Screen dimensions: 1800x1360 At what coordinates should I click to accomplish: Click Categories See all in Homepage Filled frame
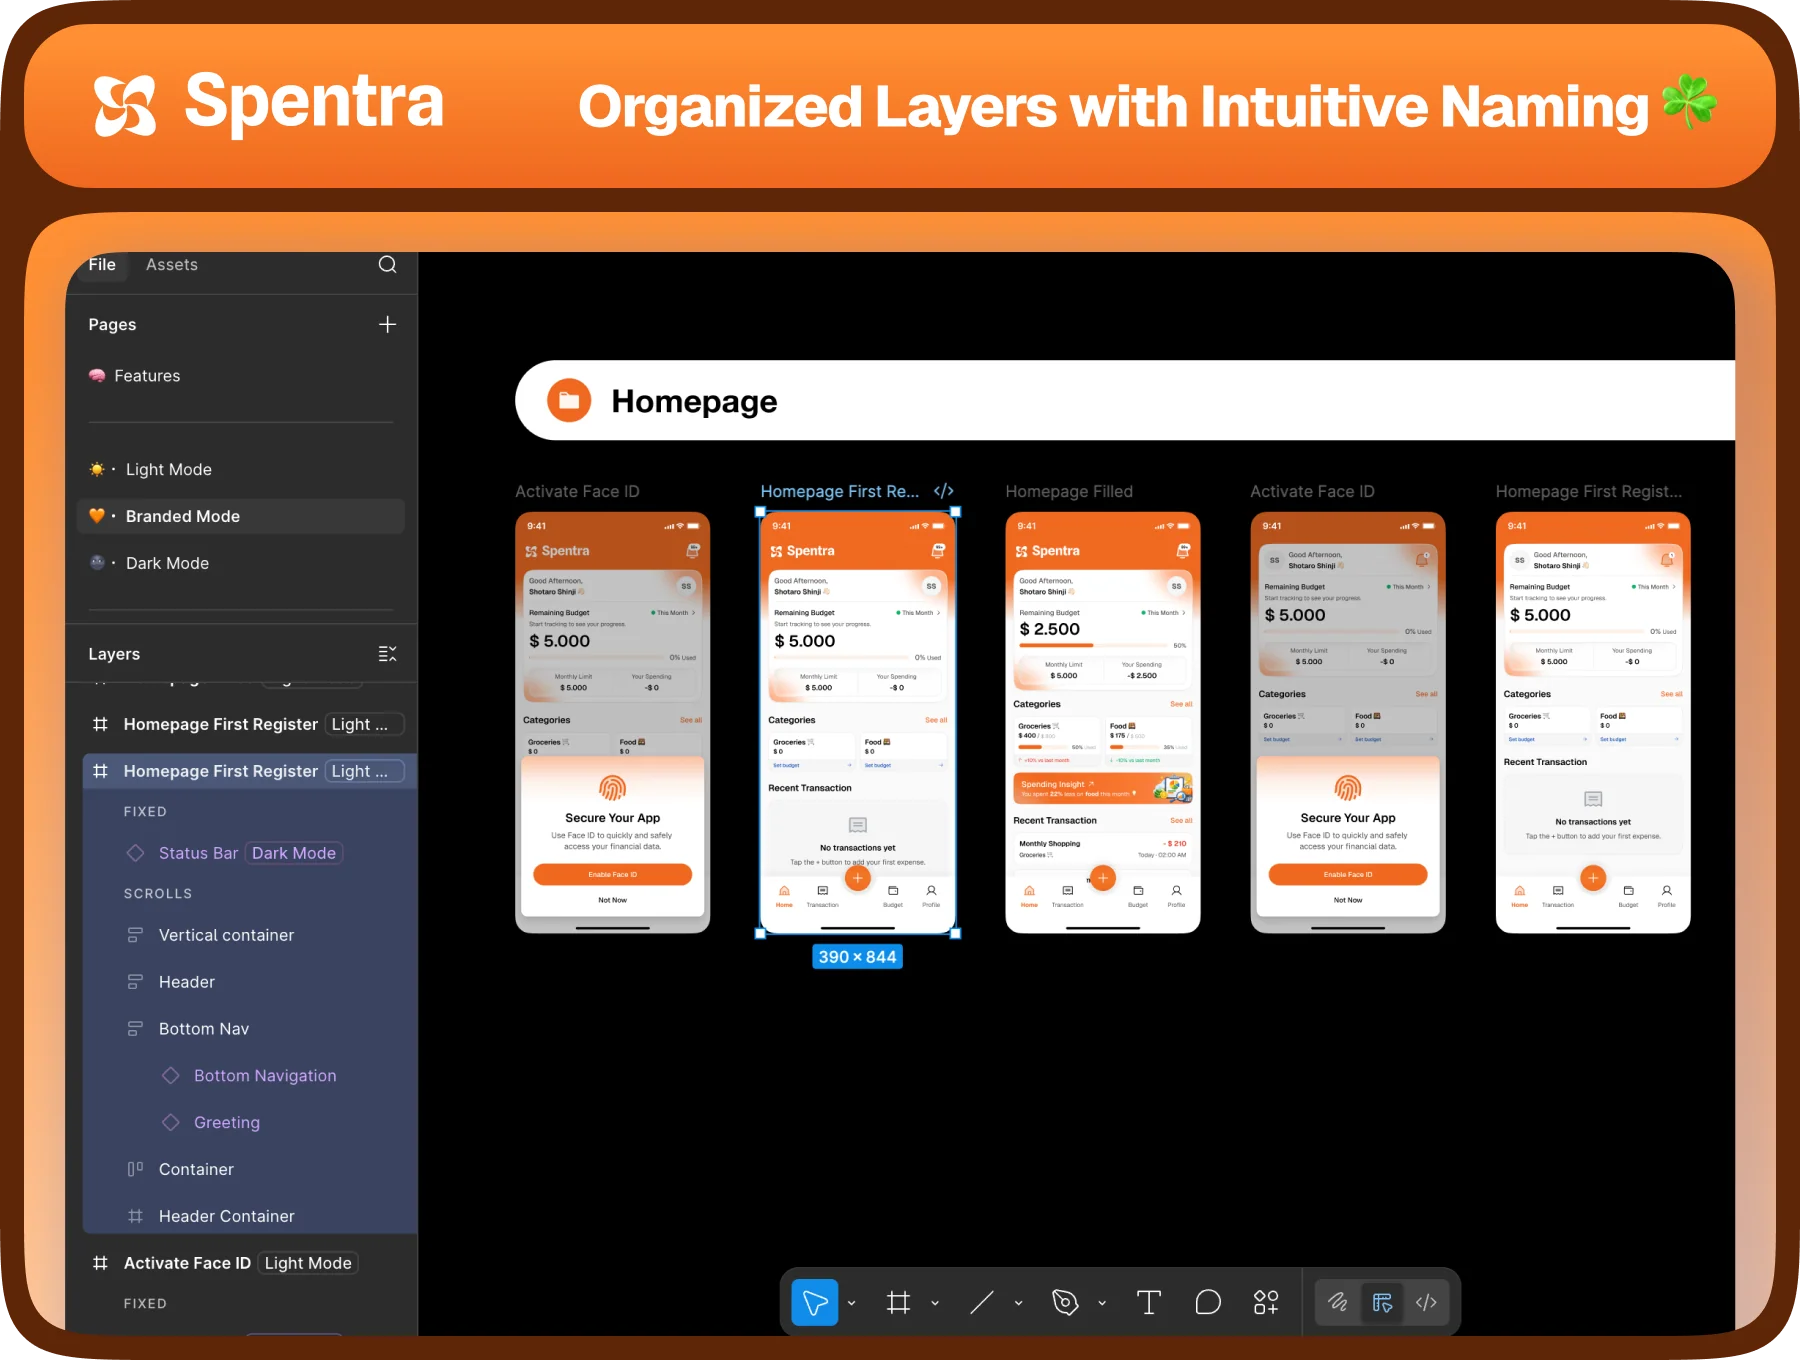click(1181, 704)
